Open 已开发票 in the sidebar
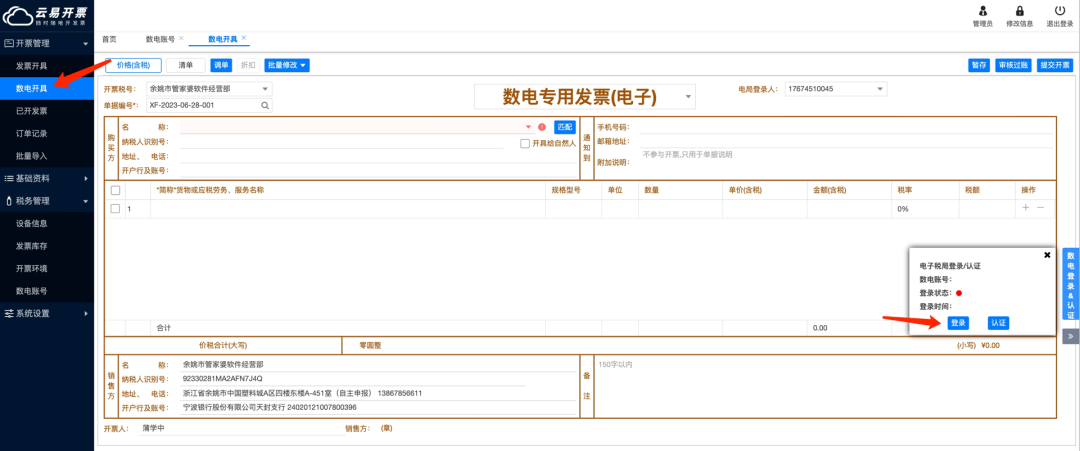The image size is (1080, 451). click(32, 111)
